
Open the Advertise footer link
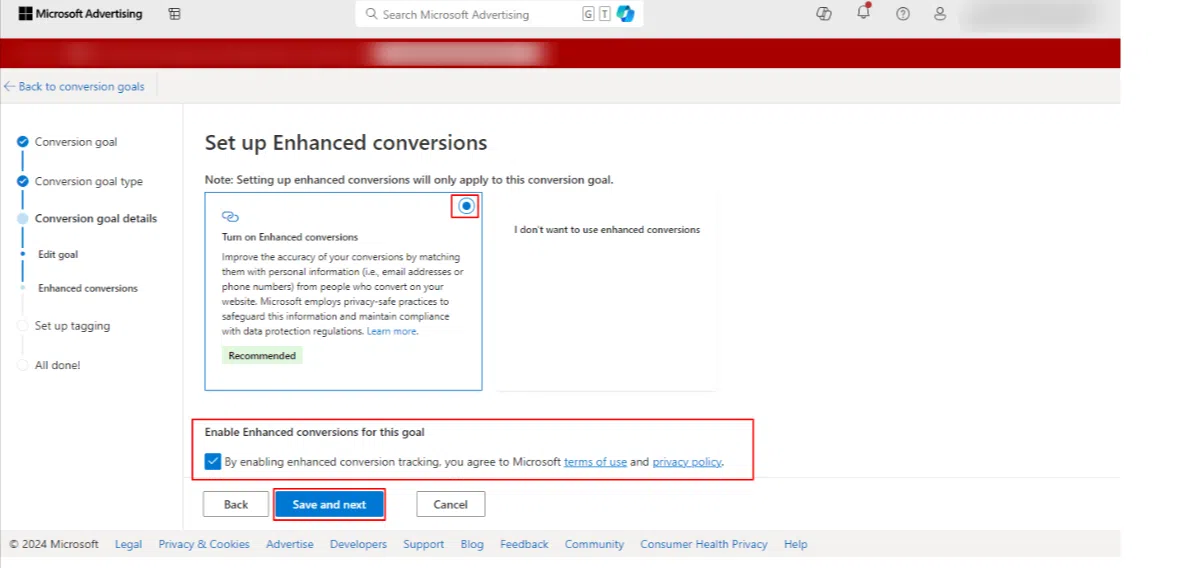[290, 544]
